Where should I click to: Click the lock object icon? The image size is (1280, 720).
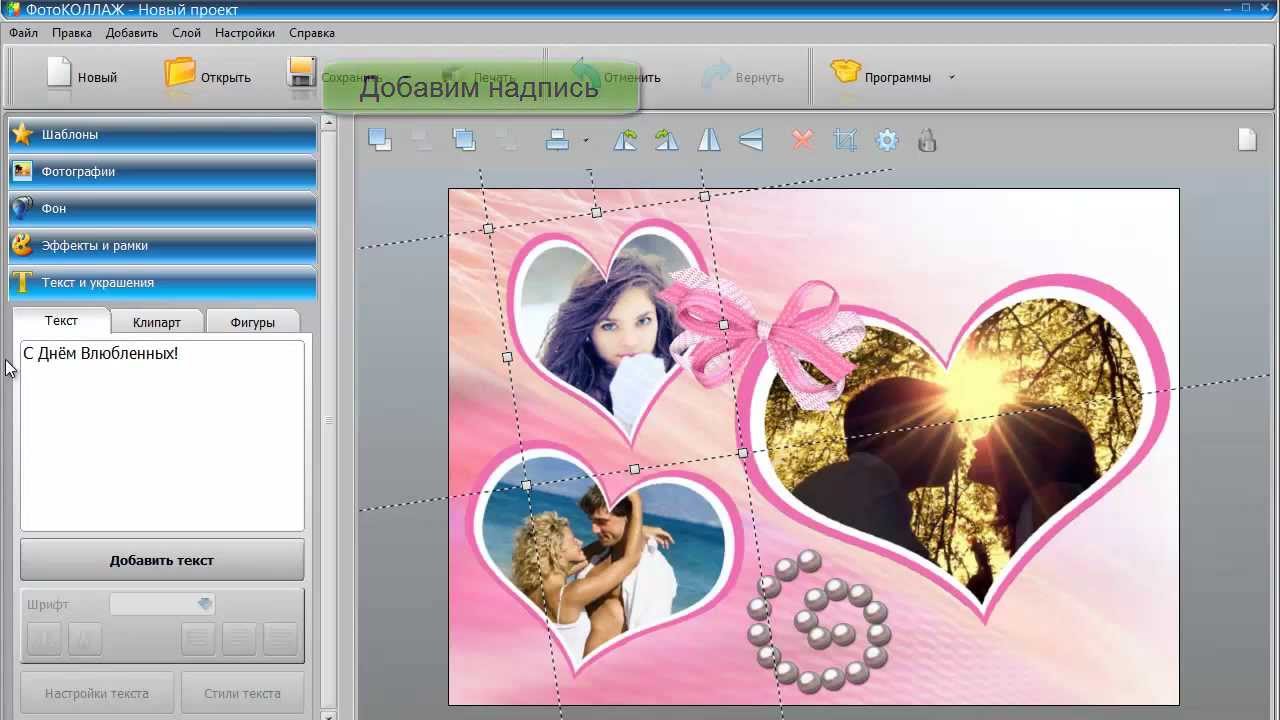[927, 140]
